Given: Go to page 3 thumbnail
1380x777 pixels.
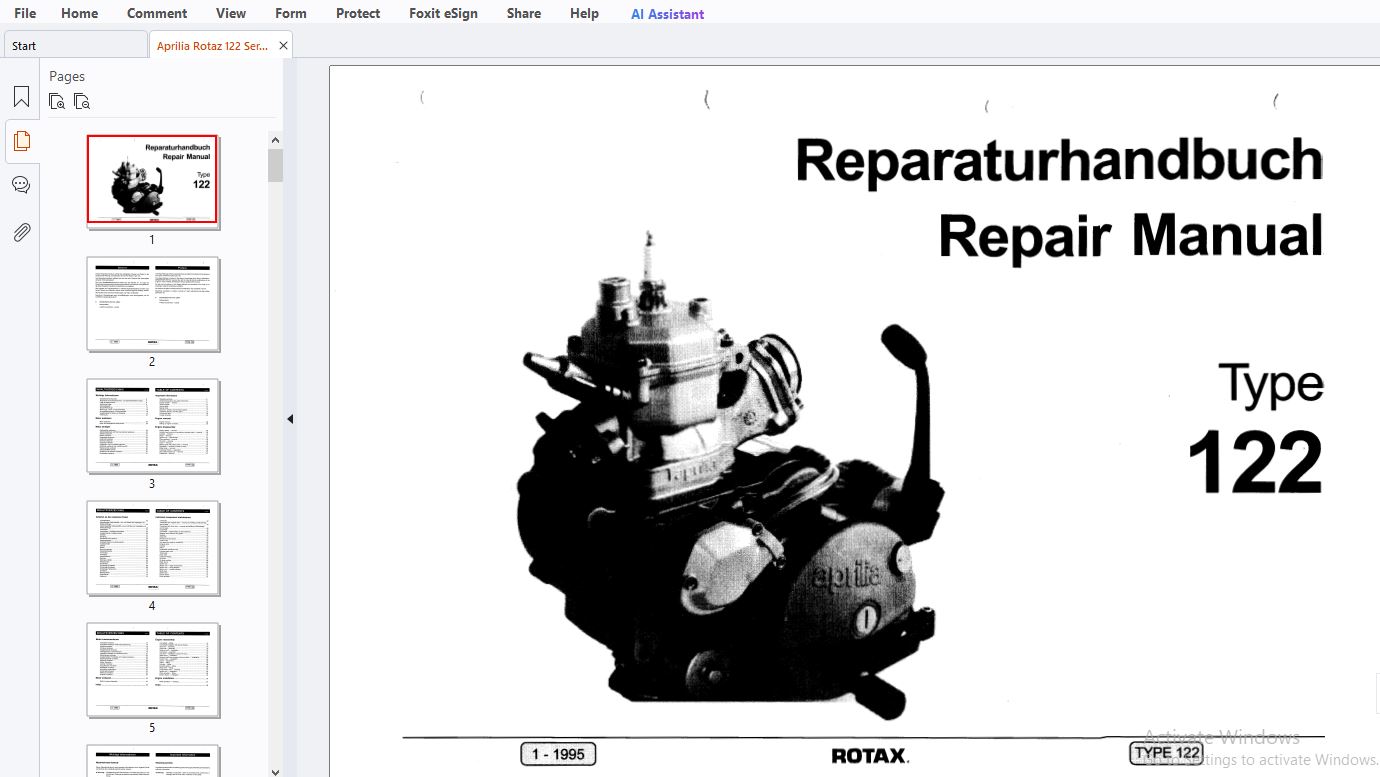Looking at the screenshot, I should [153, 426].
